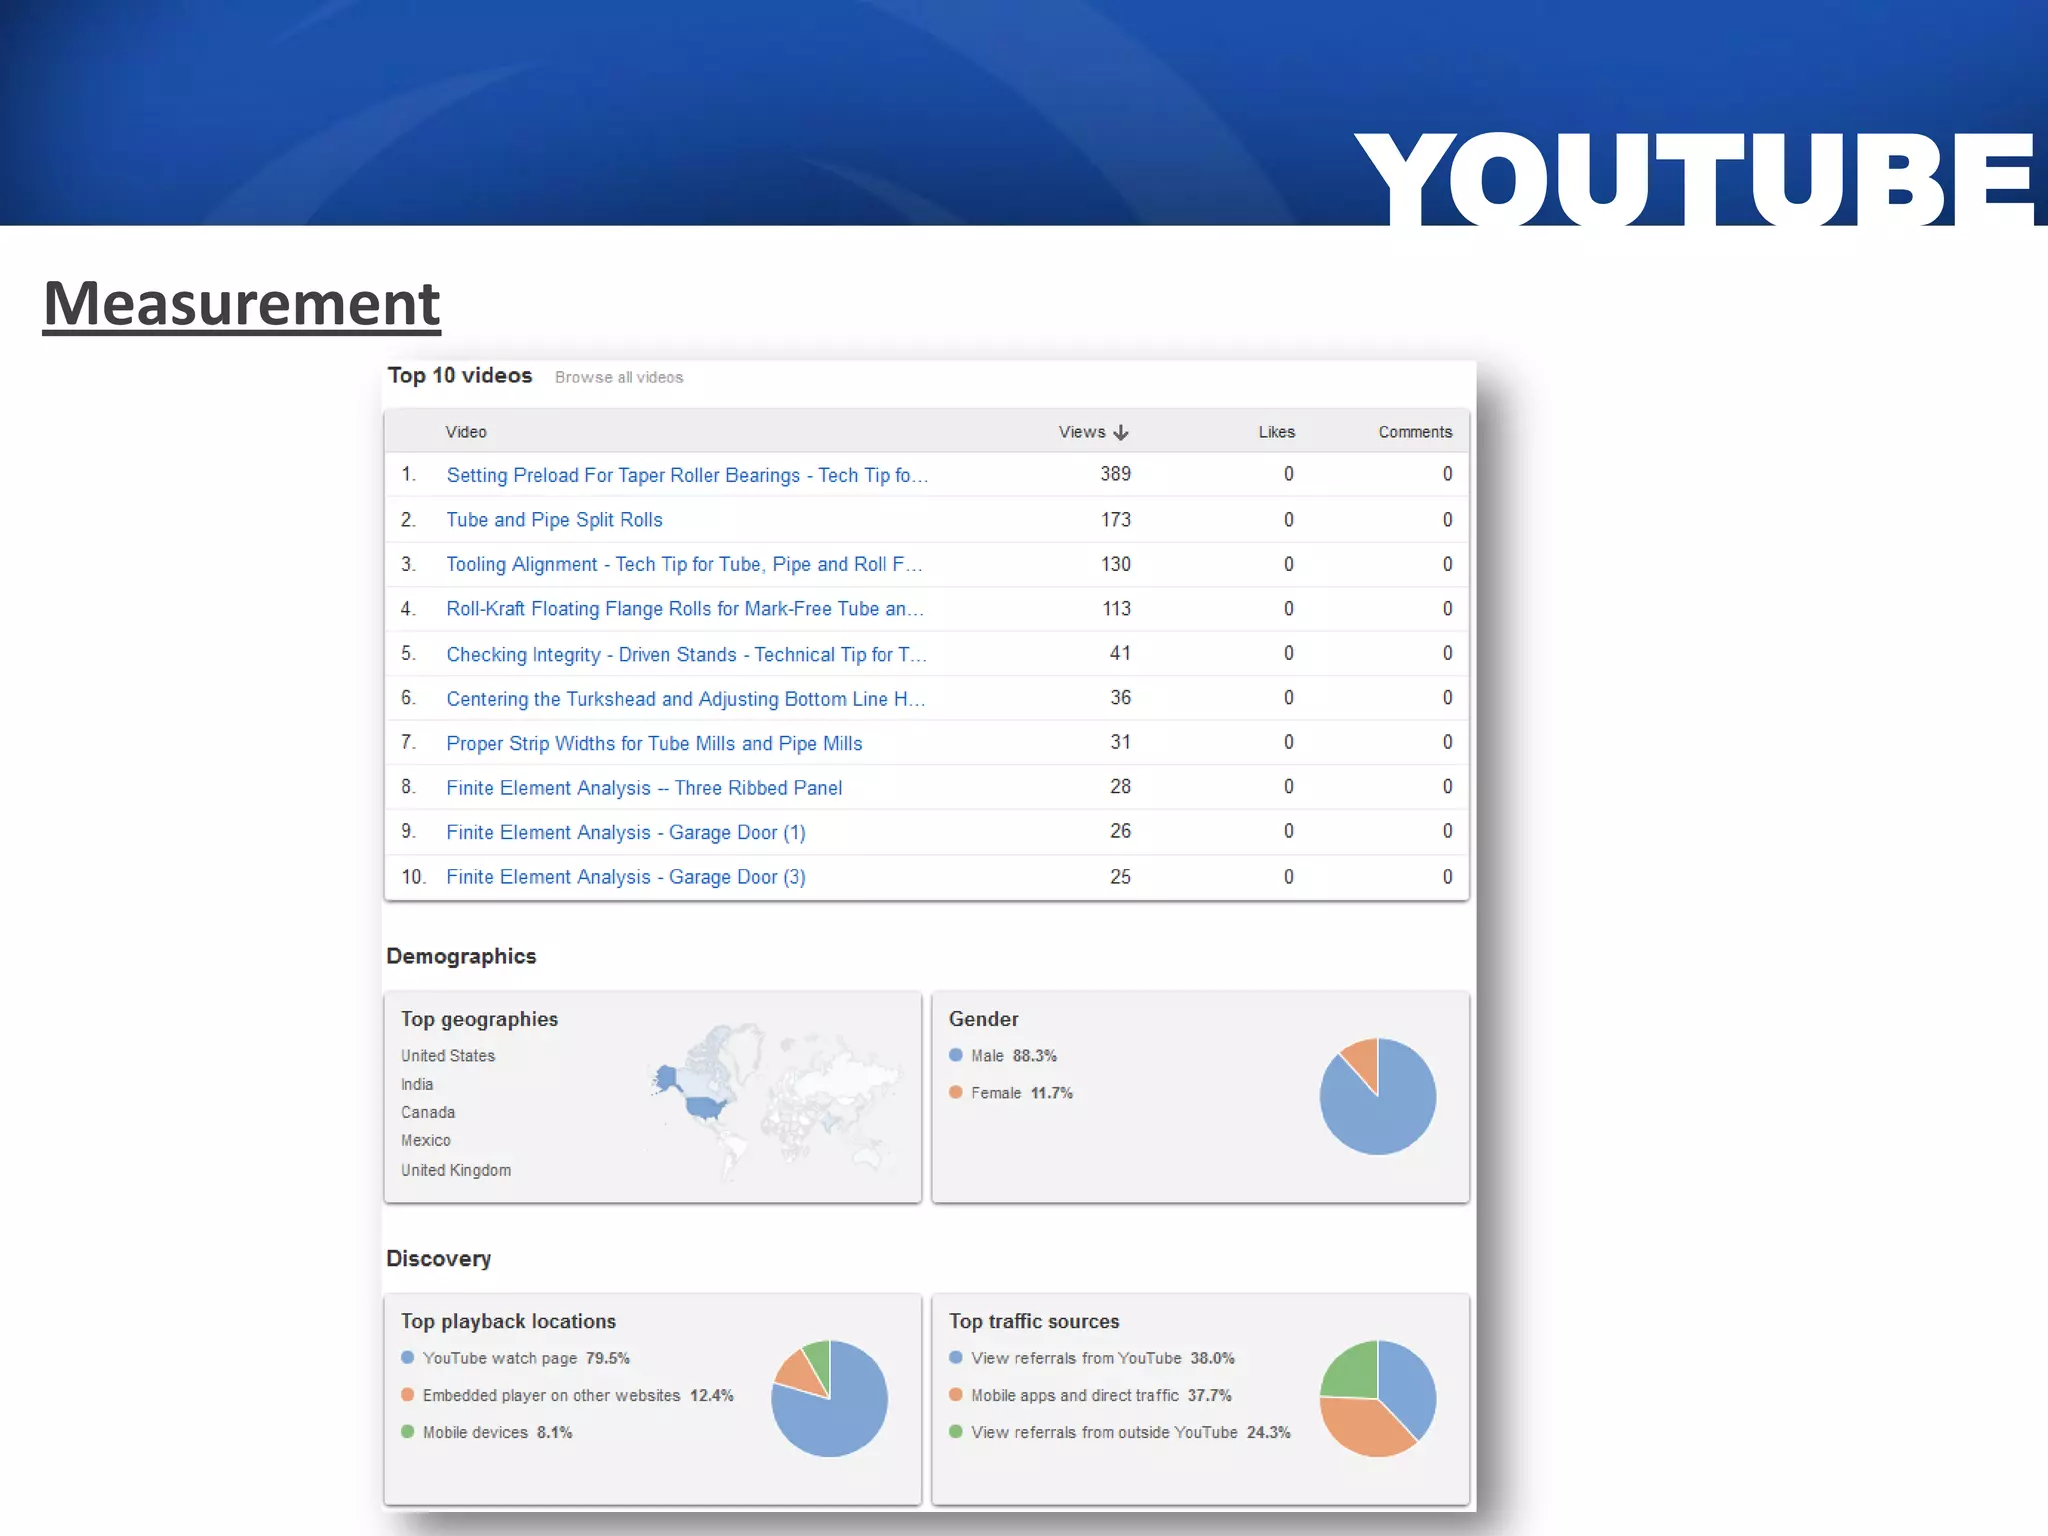The image size is (2048, 1536).
Task: Click the Top playback locations heading
Action: (x=508, y=1321)
